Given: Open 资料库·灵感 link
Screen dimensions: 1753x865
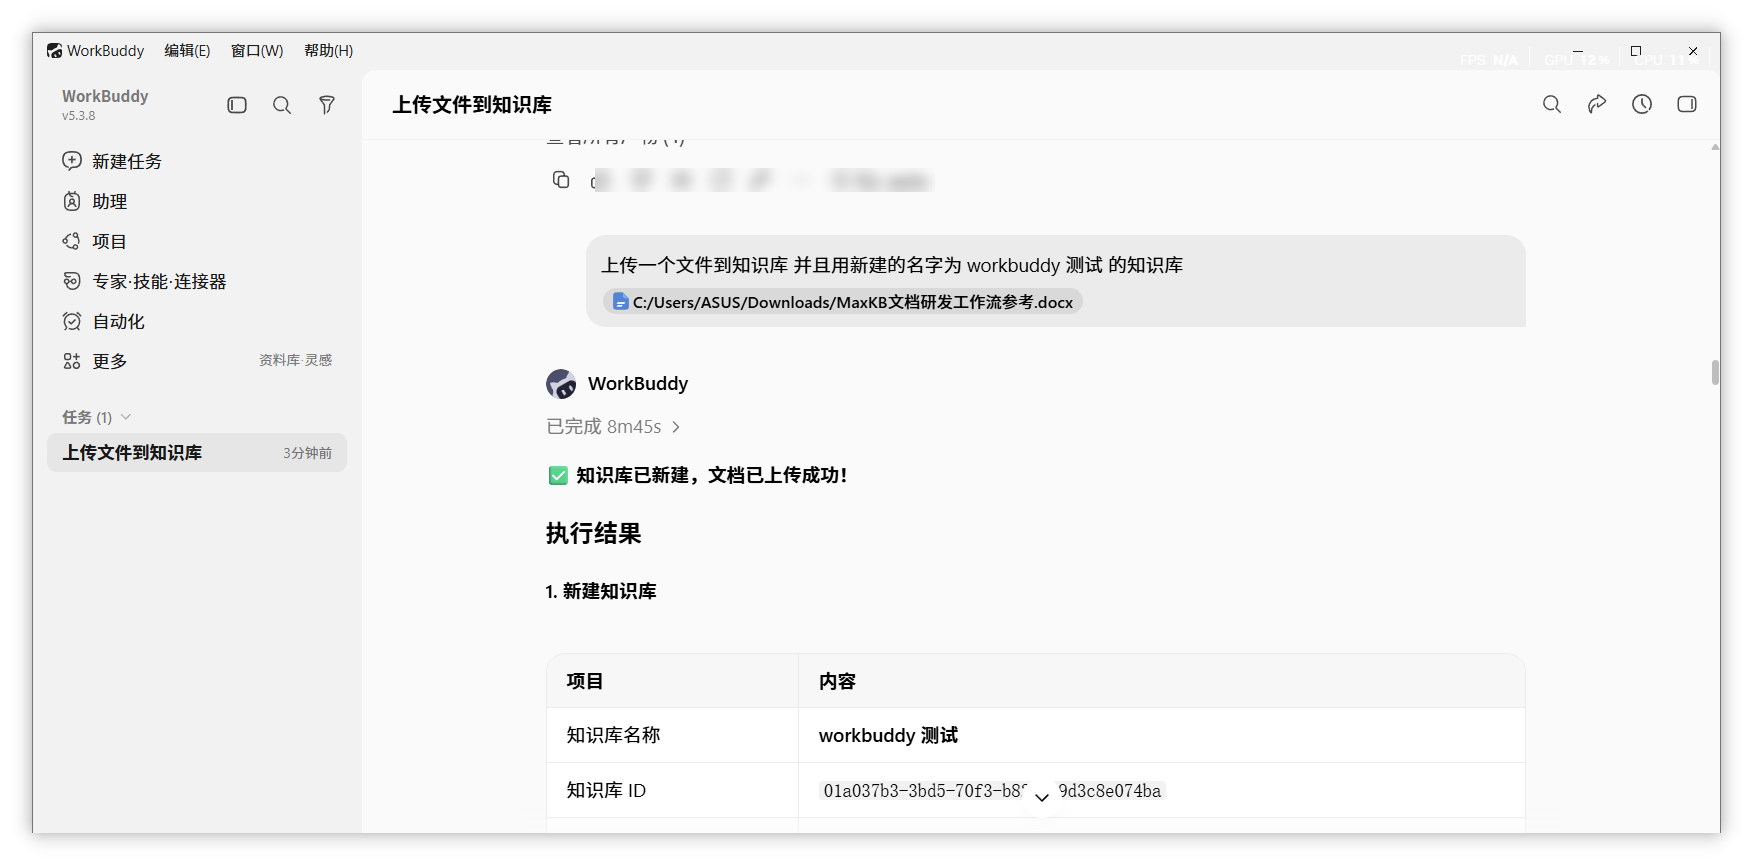Looking at the screenshot, I should pos(295,360).
